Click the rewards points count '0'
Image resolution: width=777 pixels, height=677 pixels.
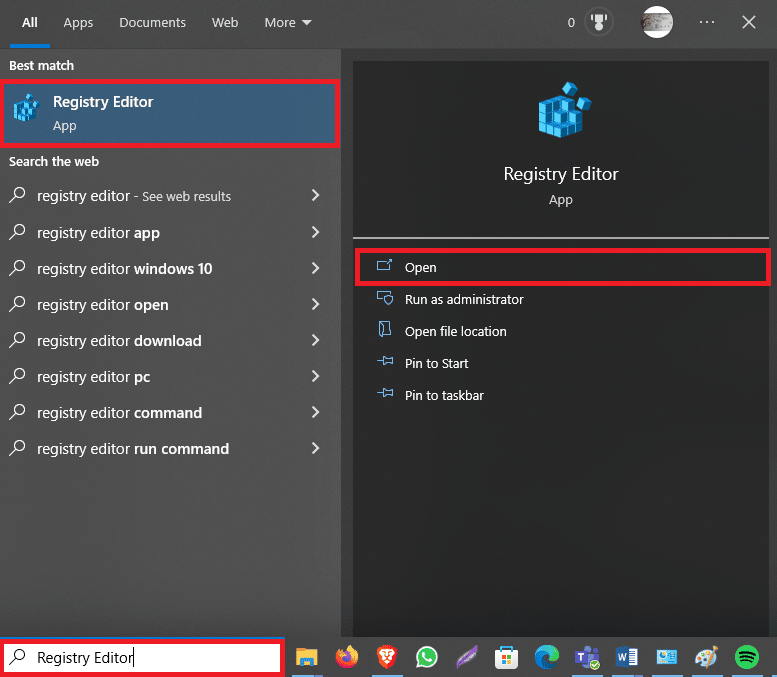pyautogui.click(x=571, y=23)
